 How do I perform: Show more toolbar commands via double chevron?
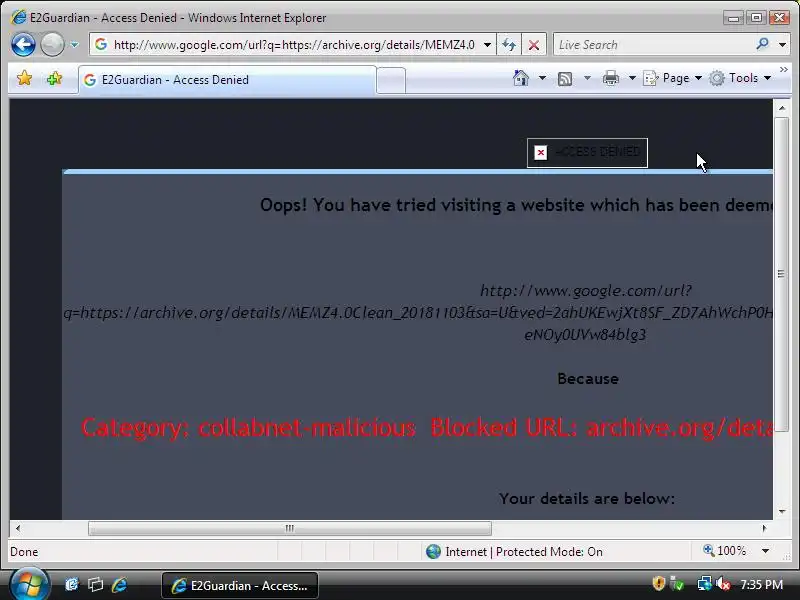point(783,69)
